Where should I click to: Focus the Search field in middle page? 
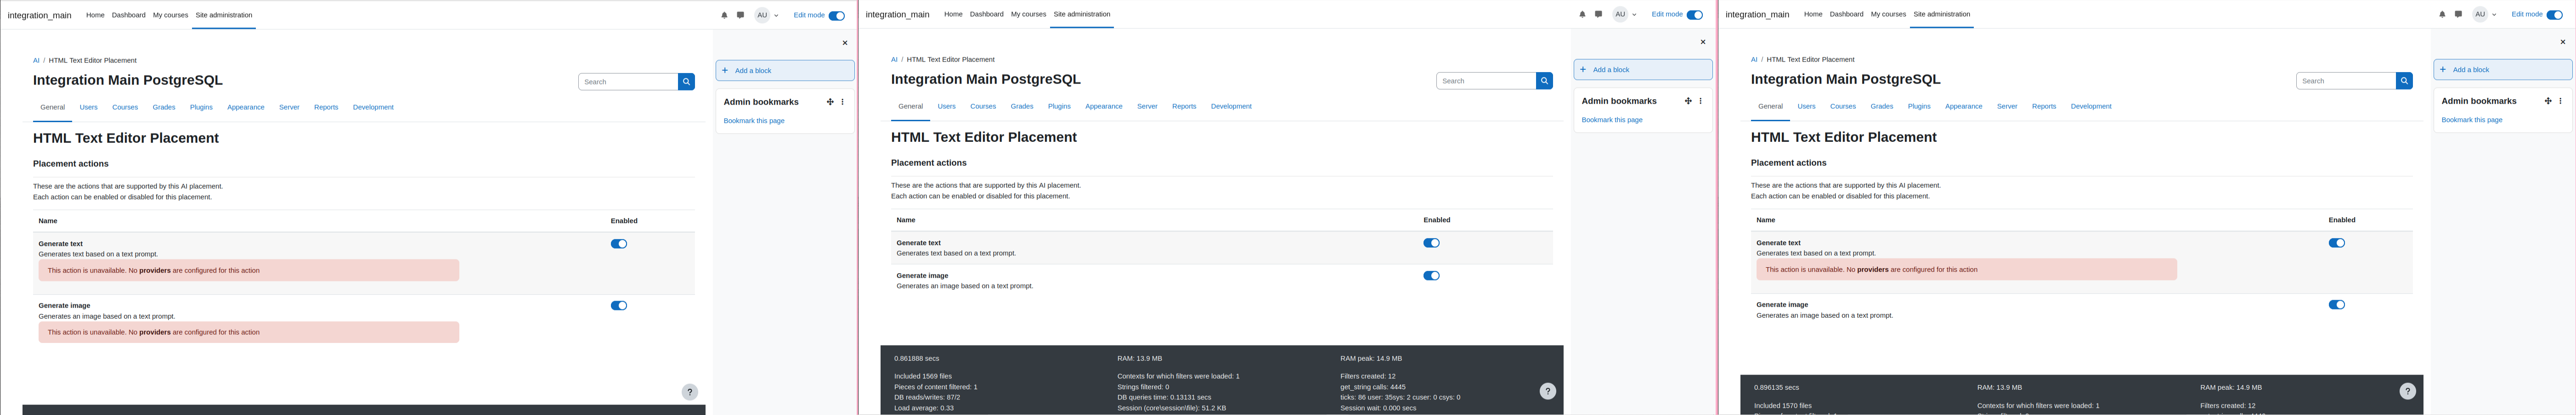1486,81
